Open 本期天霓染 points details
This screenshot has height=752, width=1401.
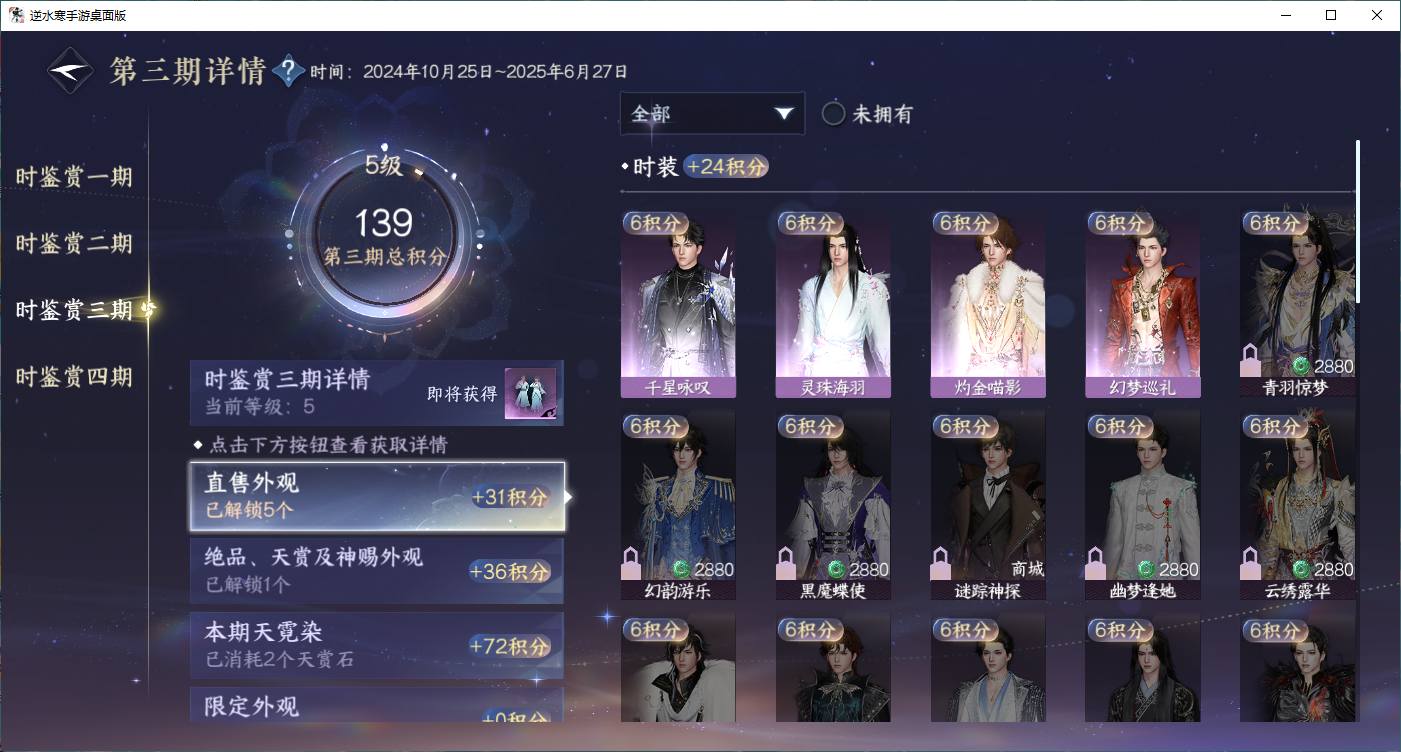[377, 645]
